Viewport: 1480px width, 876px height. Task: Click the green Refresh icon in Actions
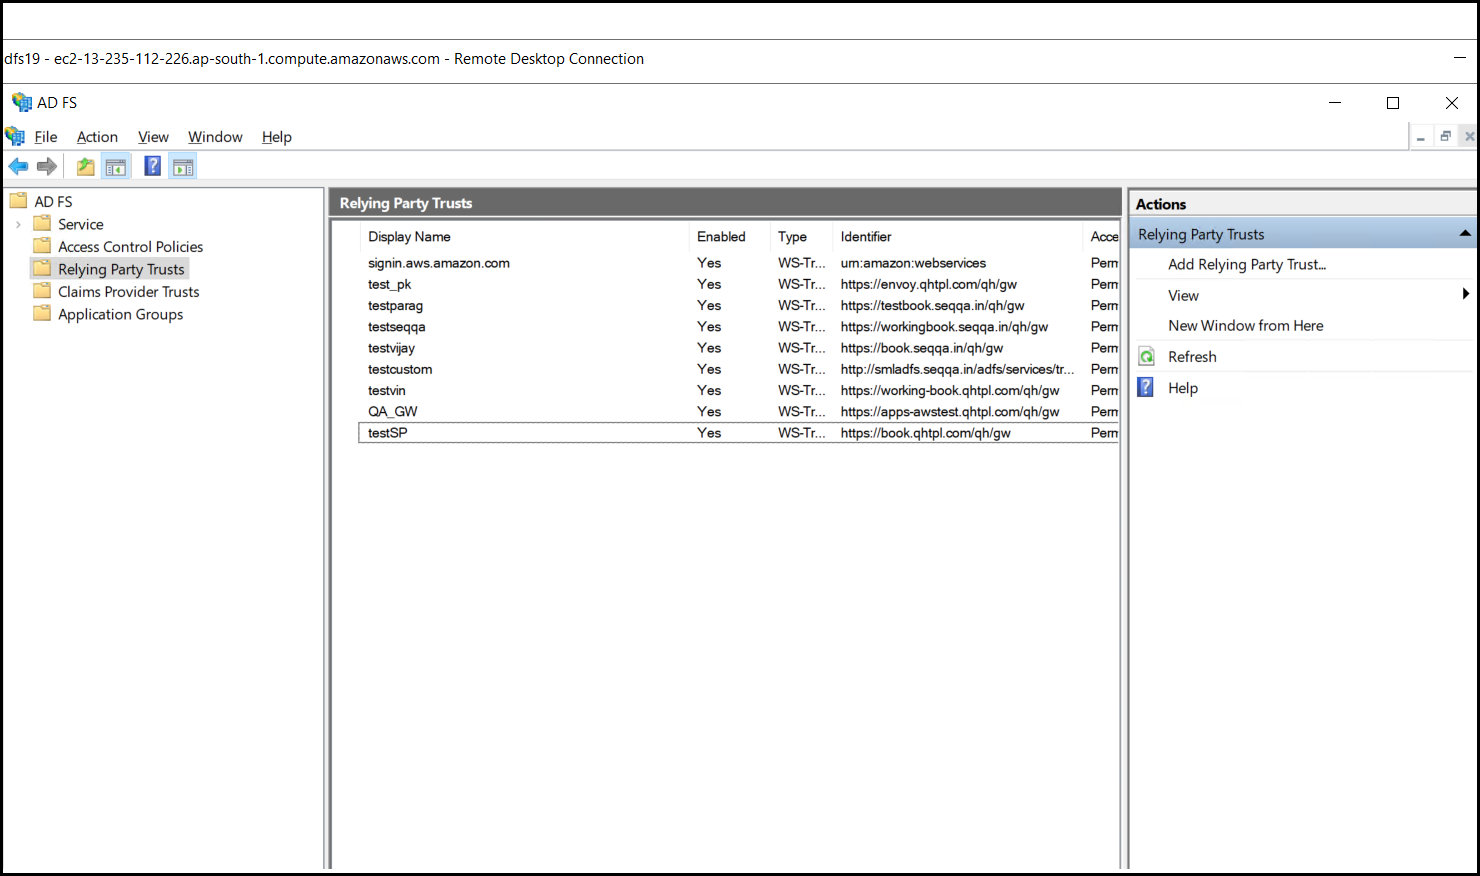point(1147,357)
